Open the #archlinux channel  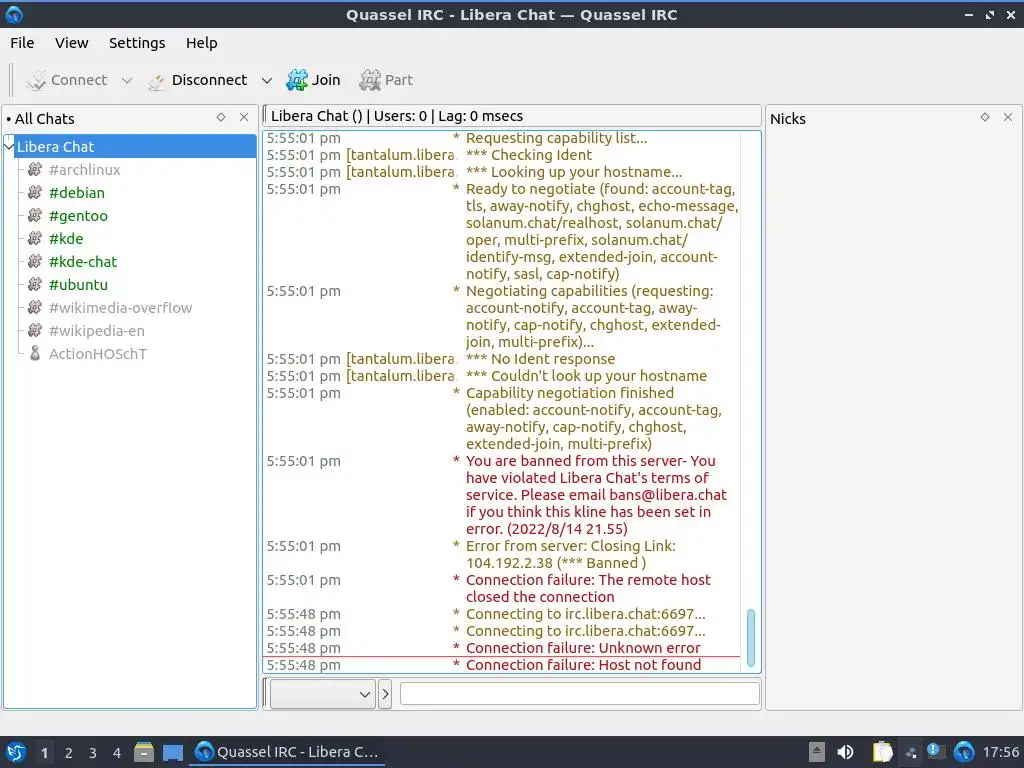click(84, 170)
